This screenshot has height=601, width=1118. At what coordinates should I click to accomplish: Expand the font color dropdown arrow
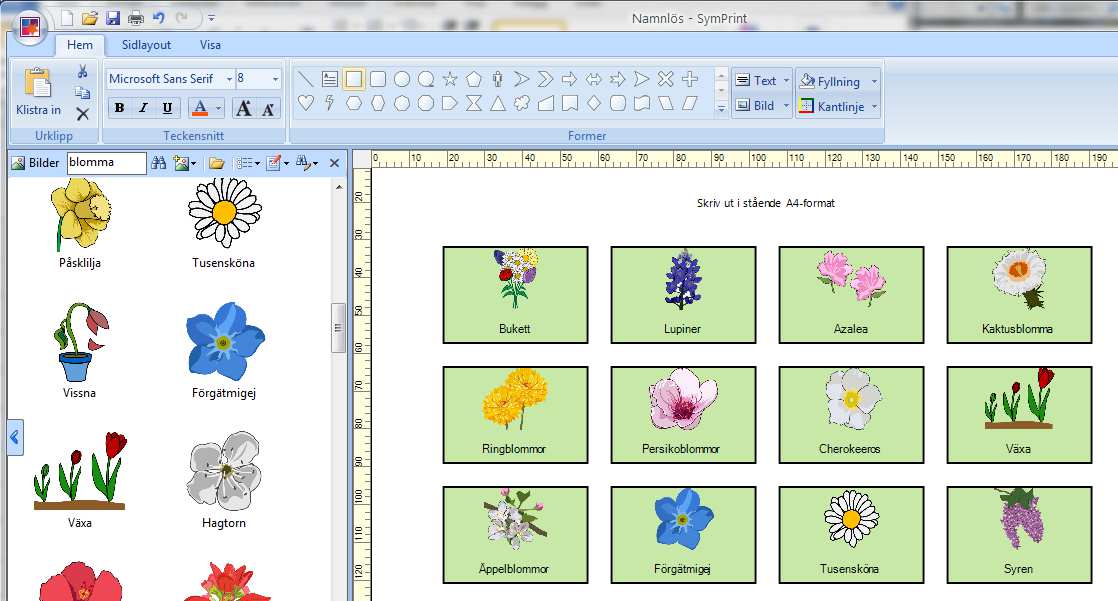click(x=218, y=108)
